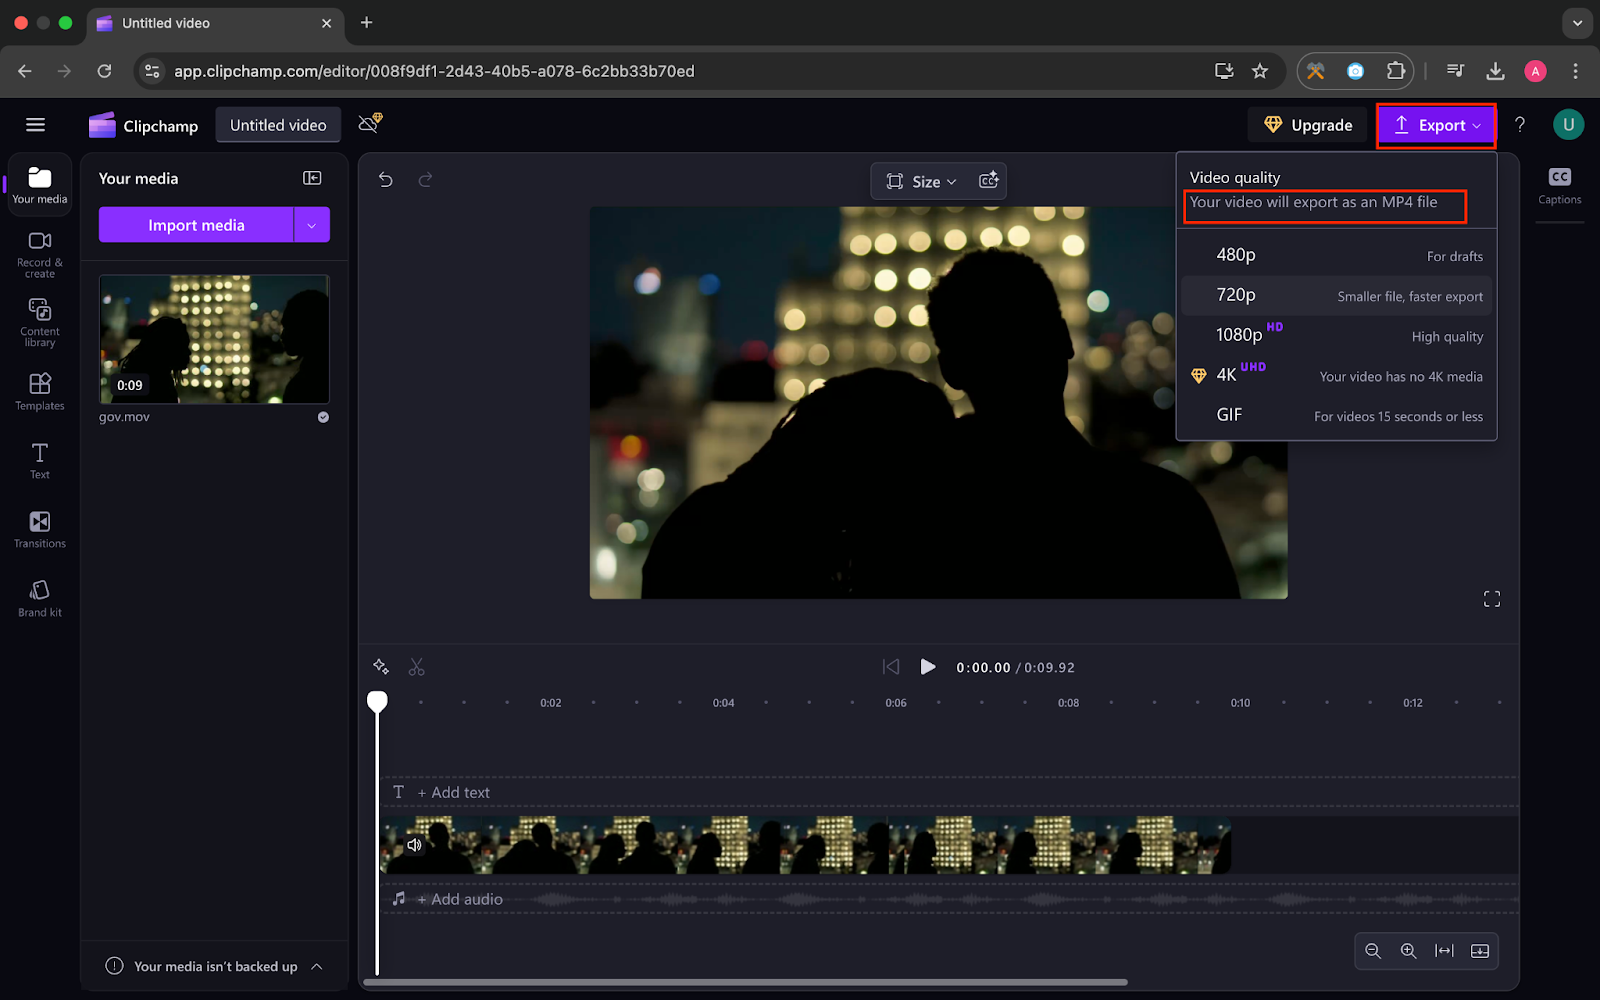Open the Content library sidebar
Screen dimensions: 1600x1000
click(x=40, y=322)
